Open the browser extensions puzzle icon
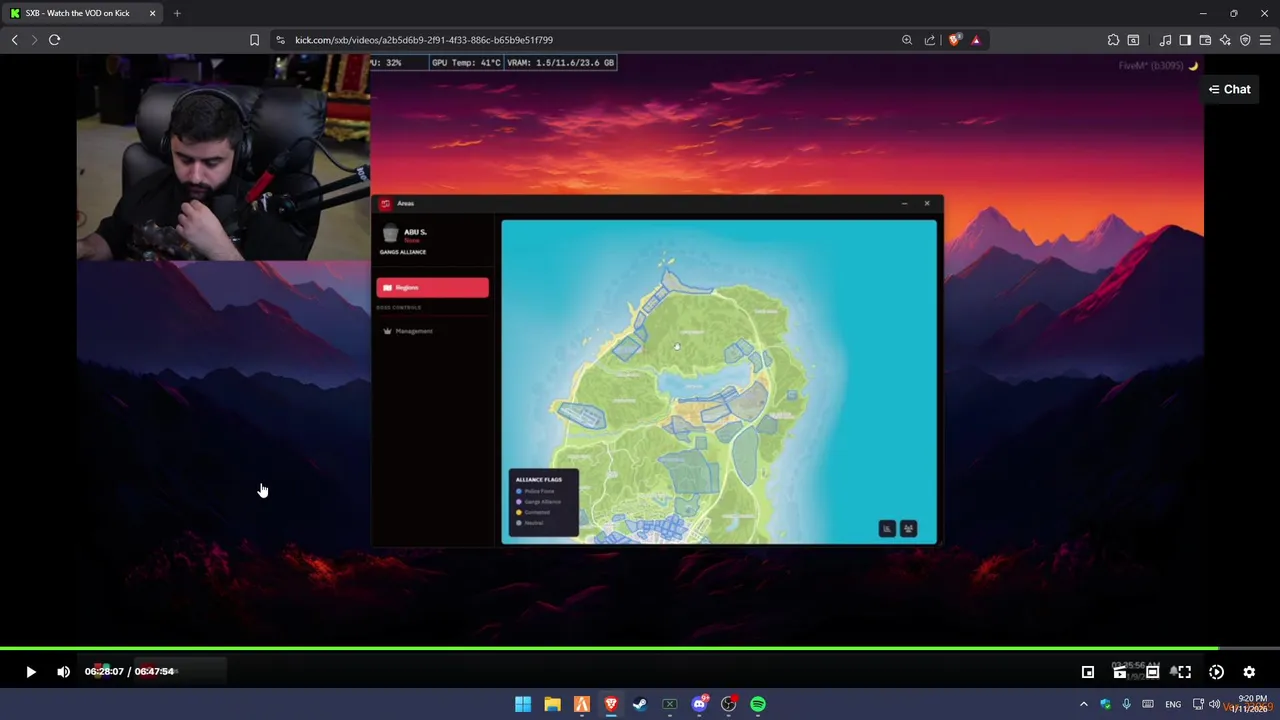The image size is (1280, 720). point(1113,40)
